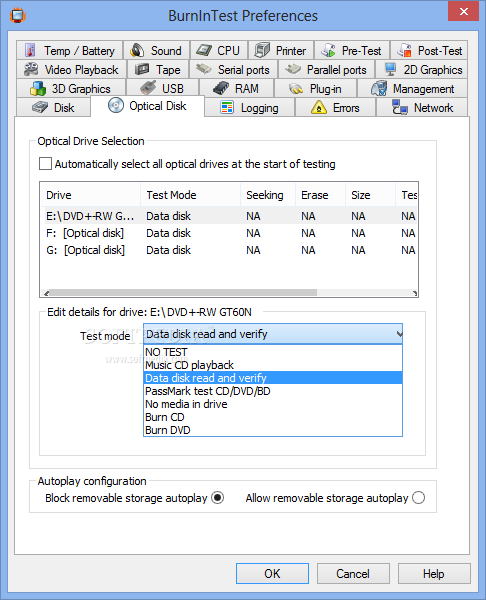This screenshot has height=600, width=486.
Task: Click the scroll left arrow in drive list
Action: (46, 293)
